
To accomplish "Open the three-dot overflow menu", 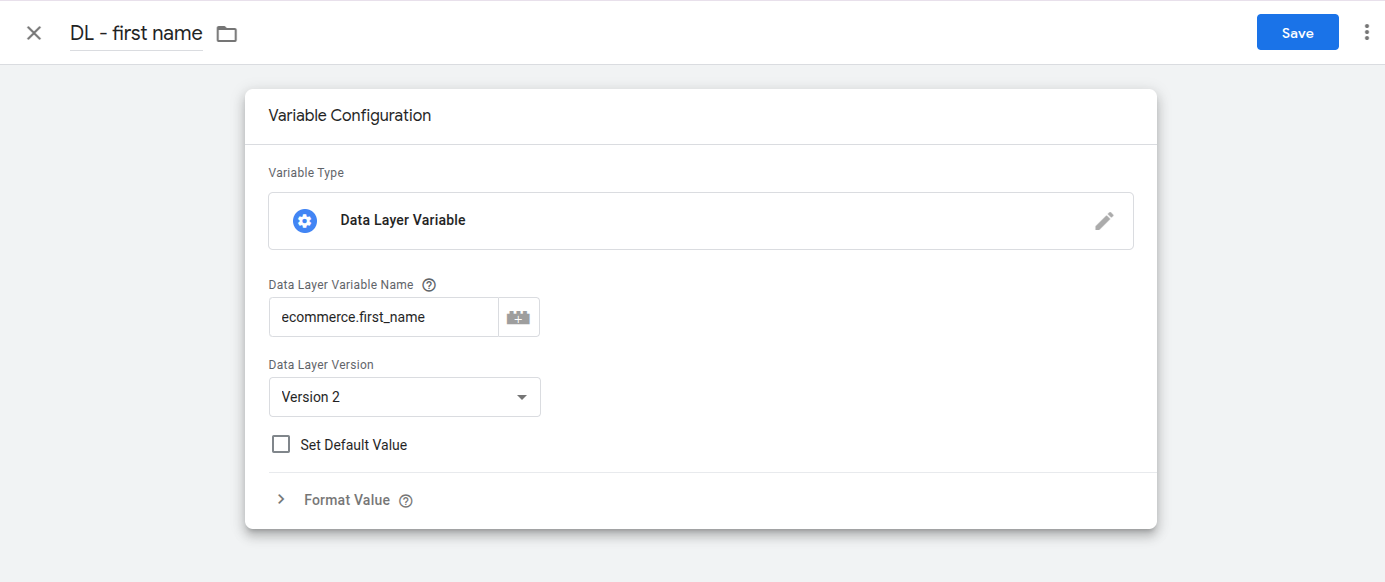I will (1366, 32).
